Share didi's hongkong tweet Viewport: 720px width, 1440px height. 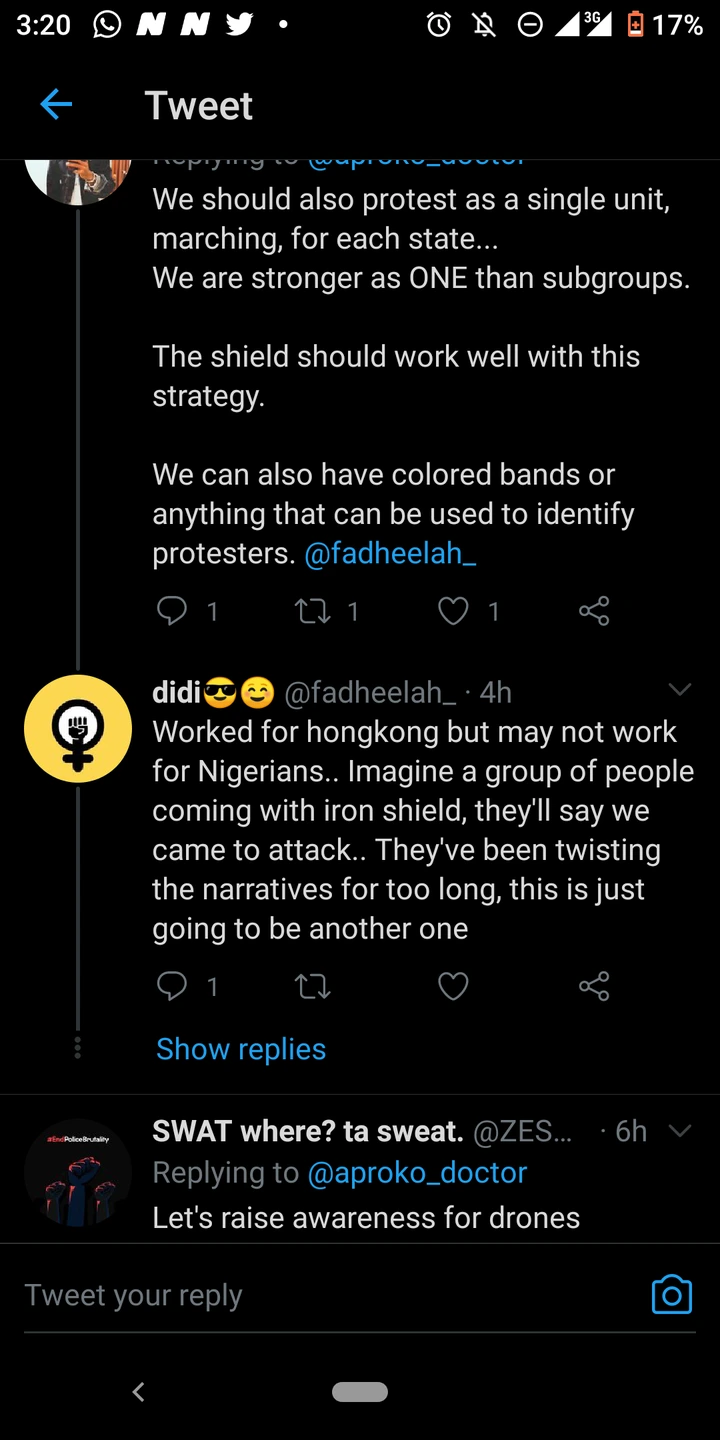pyautogui.click(x=594, y=987)
